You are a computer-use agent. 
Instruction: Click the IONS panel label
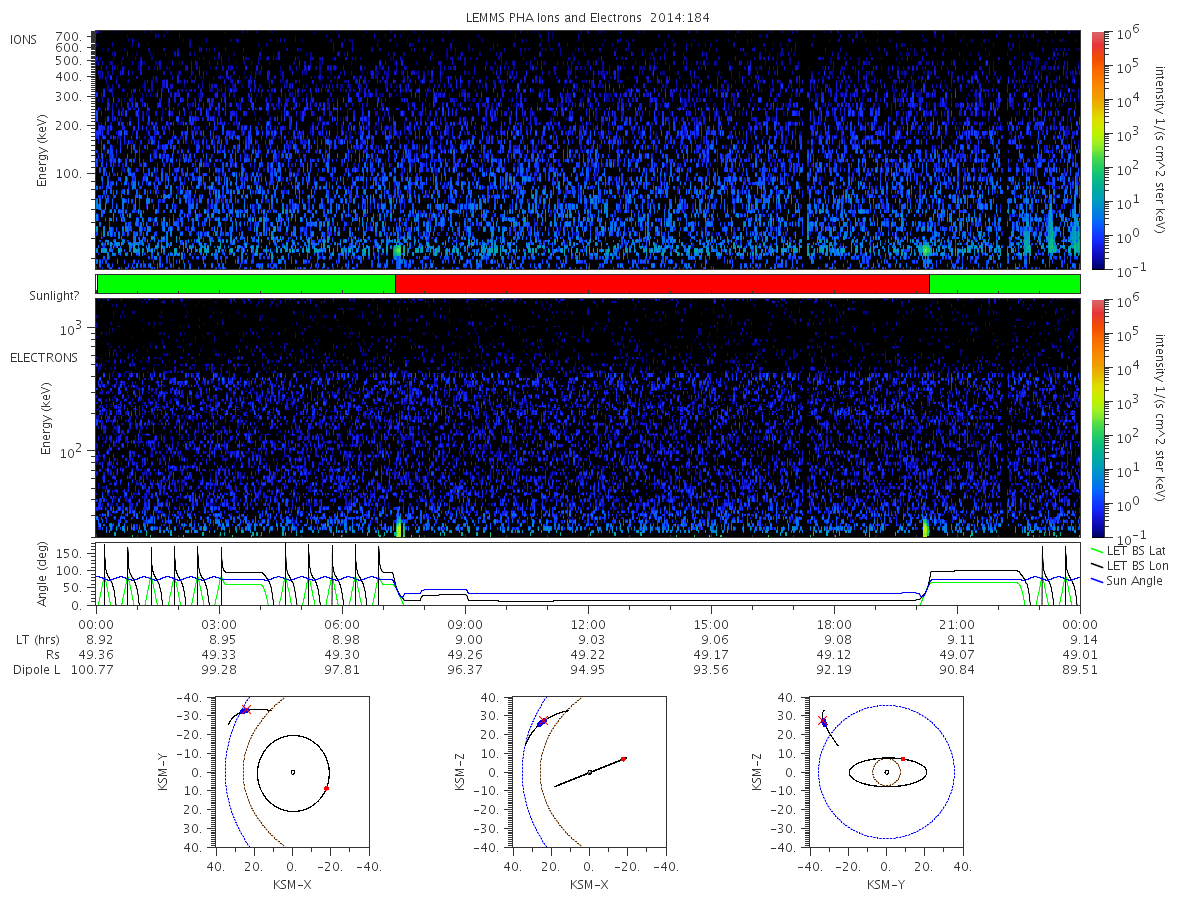coord(24,40)
